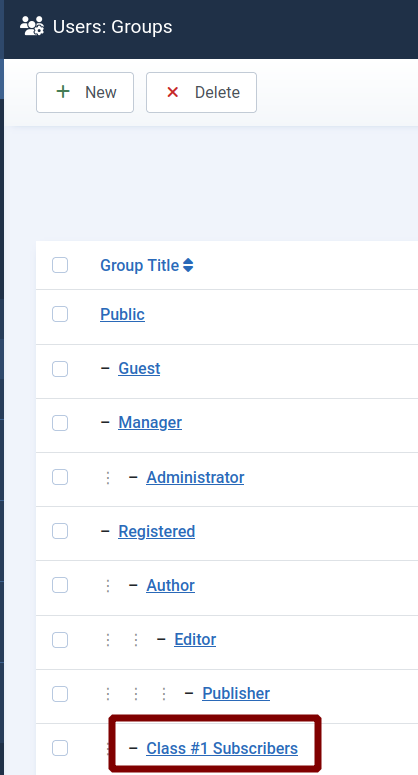The width and height of the screenshot is (418, 775).
Task: Check the Class #1 Subscribers checkbox
Action: pos(60,748)
